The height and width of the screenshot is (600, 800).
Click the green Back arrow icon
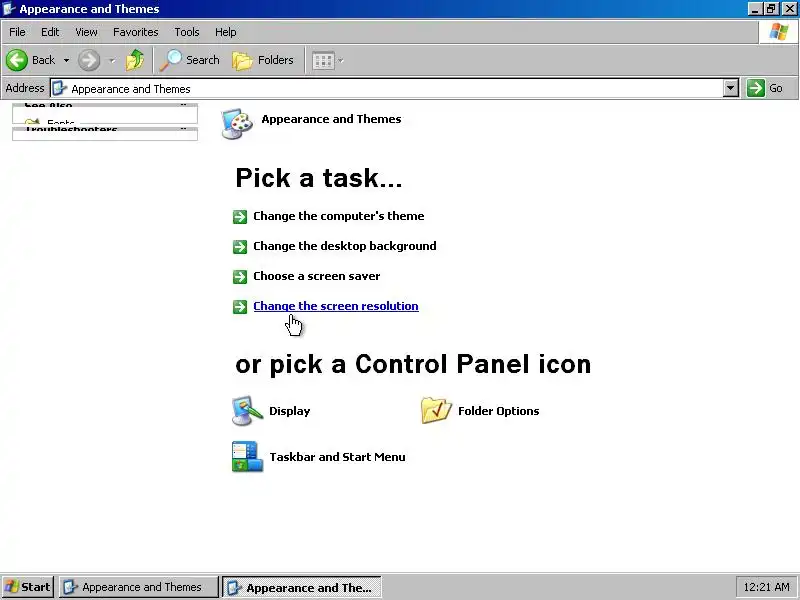pyautogui.click(x=17, y=60)
